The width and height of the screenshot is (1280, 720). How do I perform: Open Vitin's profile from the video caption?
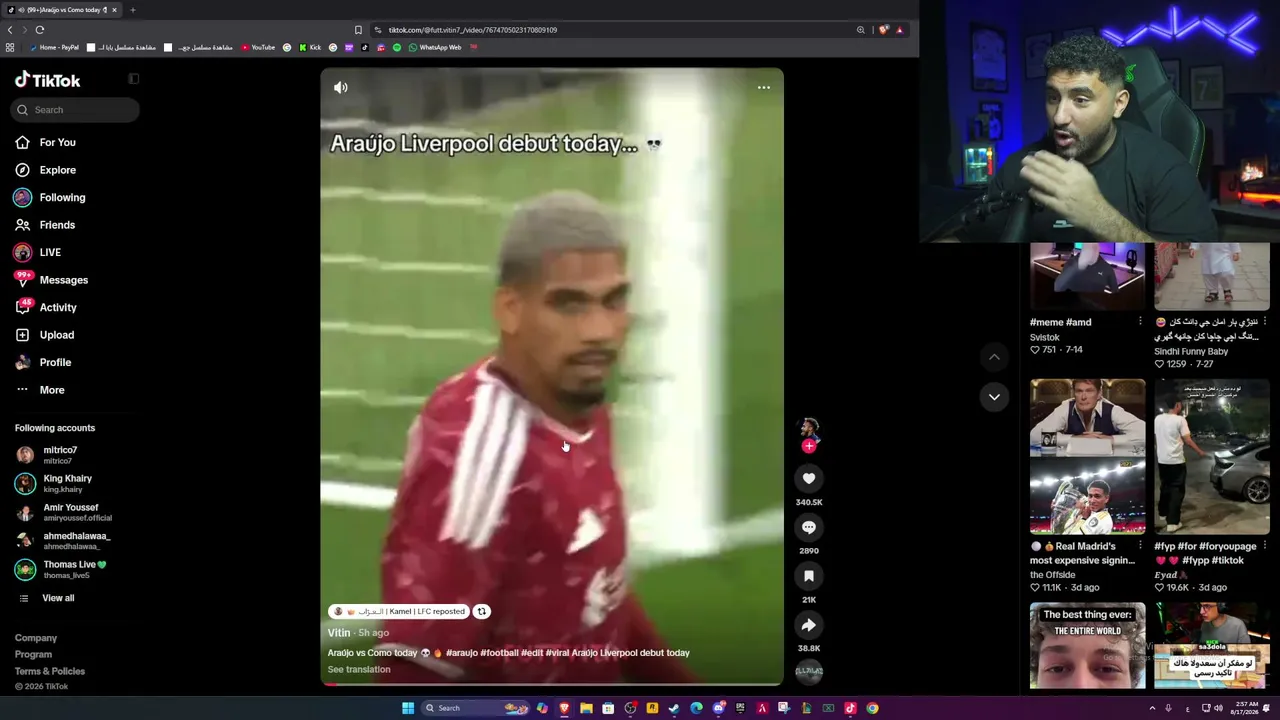339,633
